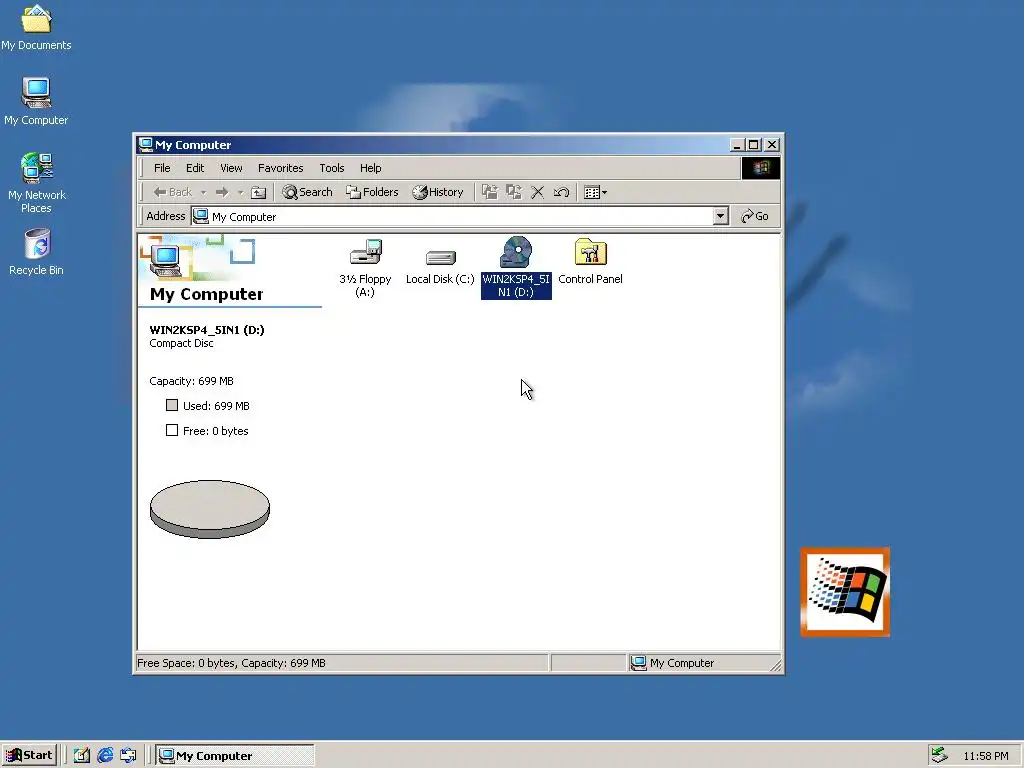Click the Free space white legend swatch
The width and height of the screenshot is (1024, 768).
pyautogui.click(x=172, y=430)
